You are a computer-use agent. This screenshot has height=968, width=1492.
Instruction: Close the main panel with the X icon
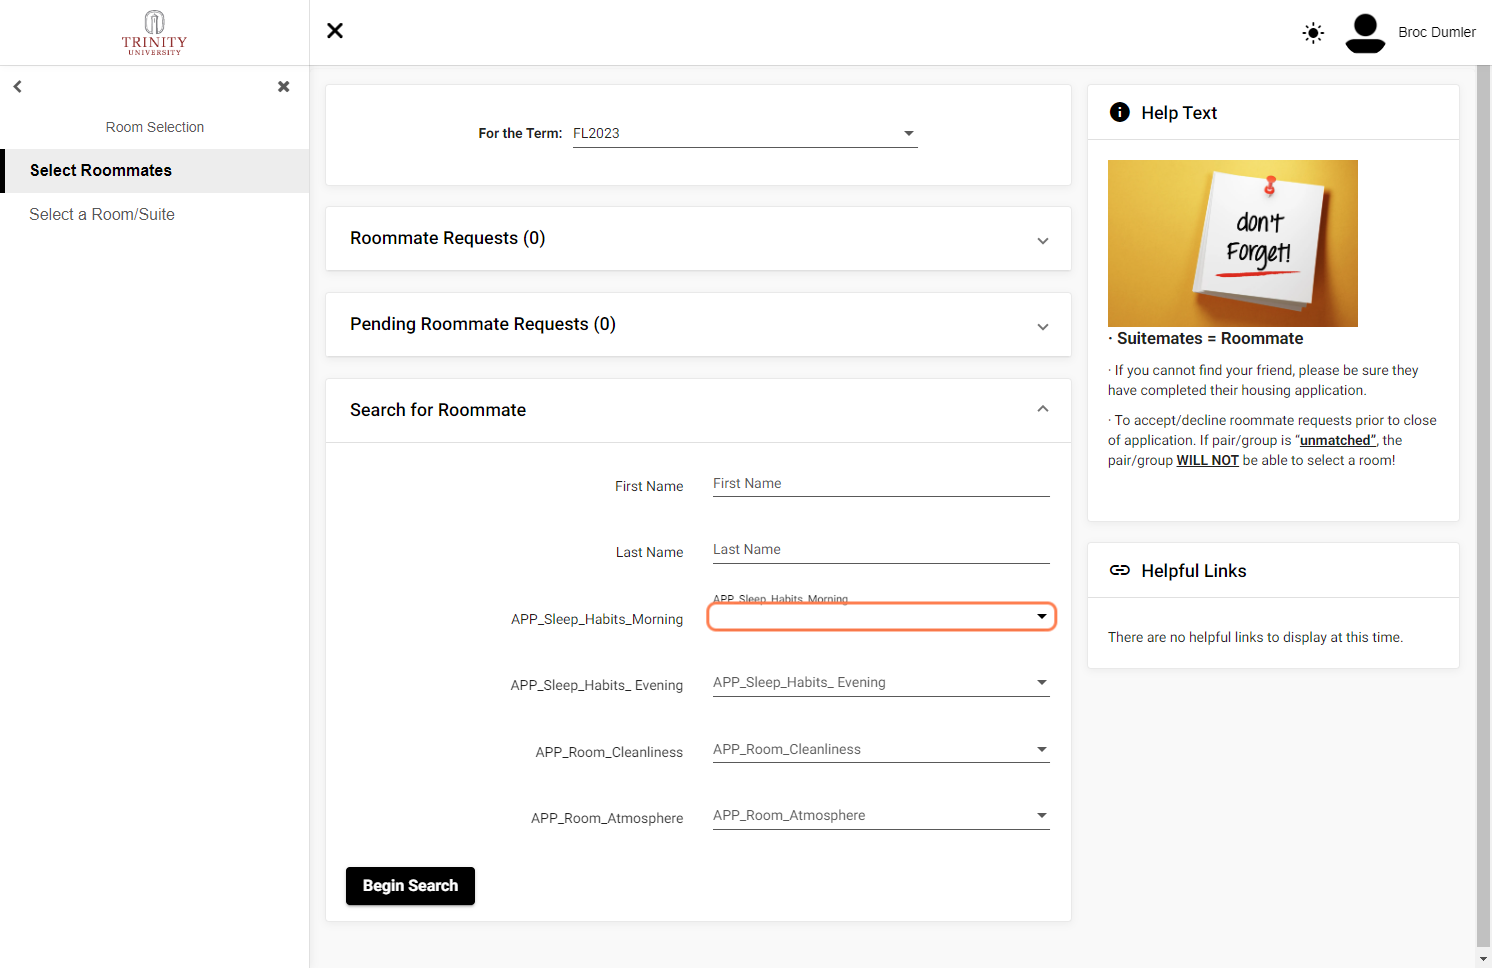pos(335,31)
